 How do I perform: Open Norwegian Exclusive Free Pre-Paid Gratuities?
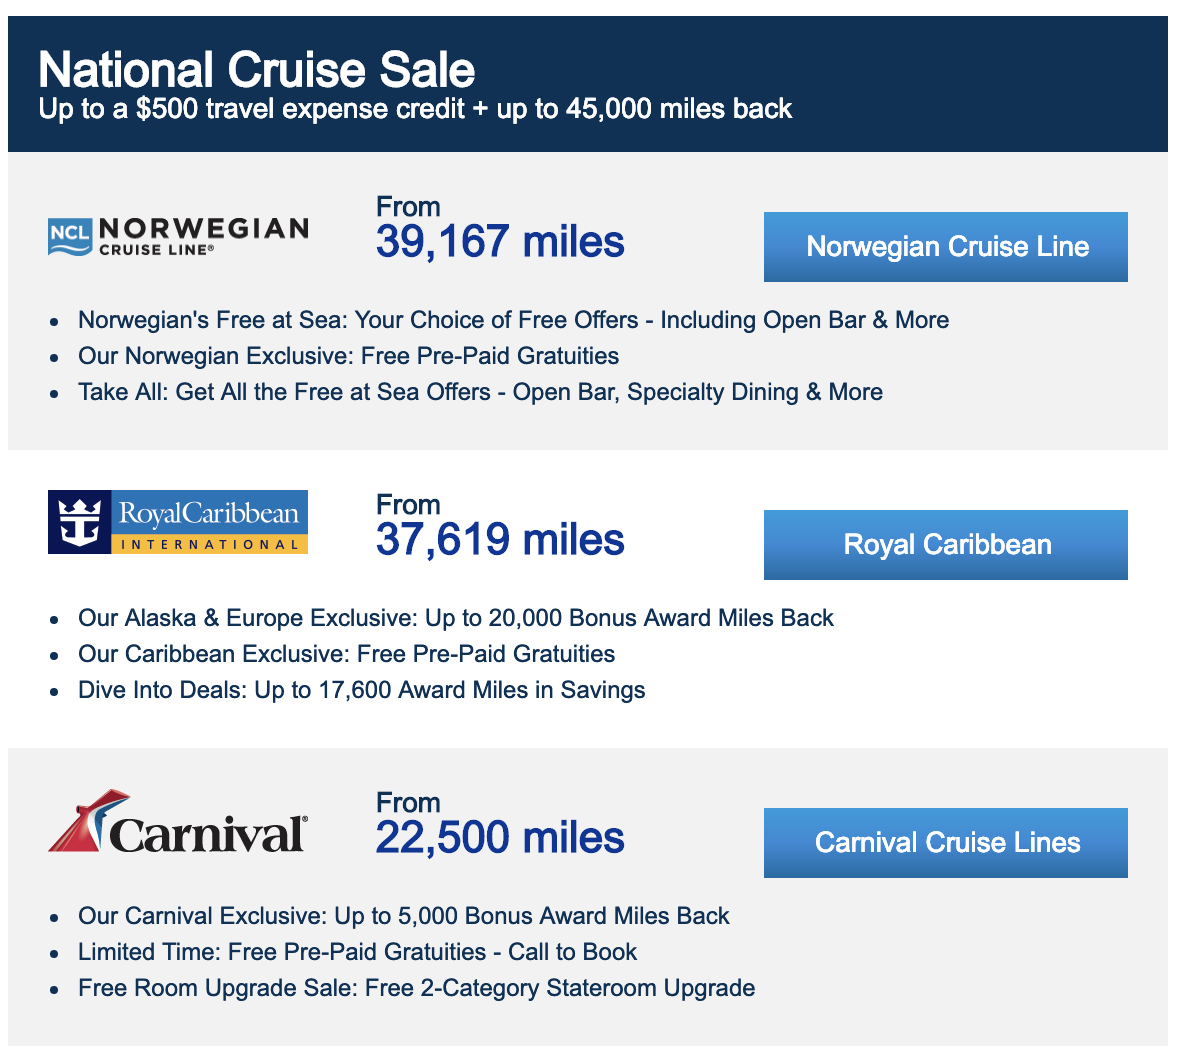click(348, 356)
